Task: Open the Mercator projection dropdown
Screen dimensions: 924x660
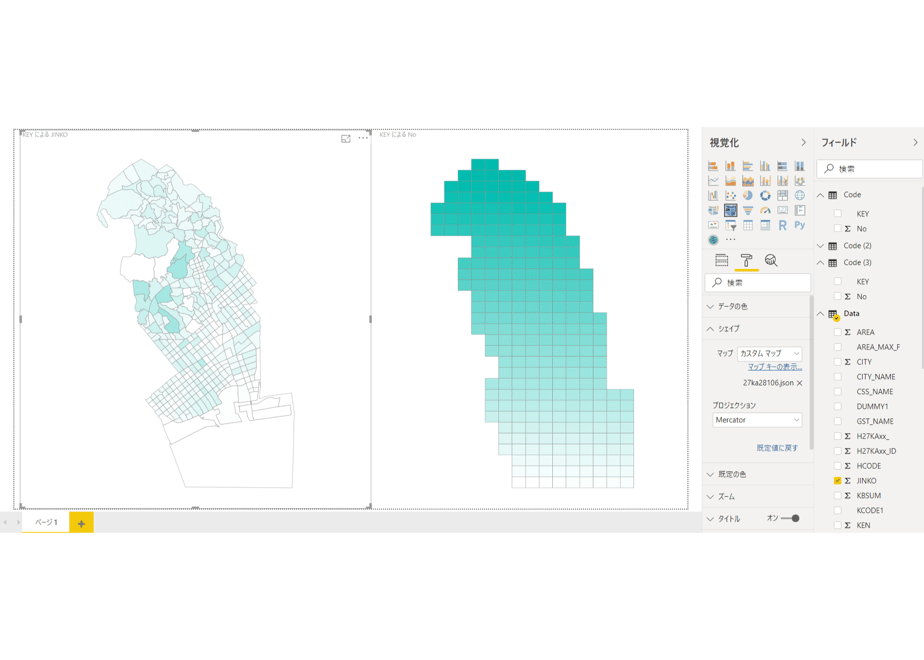Action: 757,420
